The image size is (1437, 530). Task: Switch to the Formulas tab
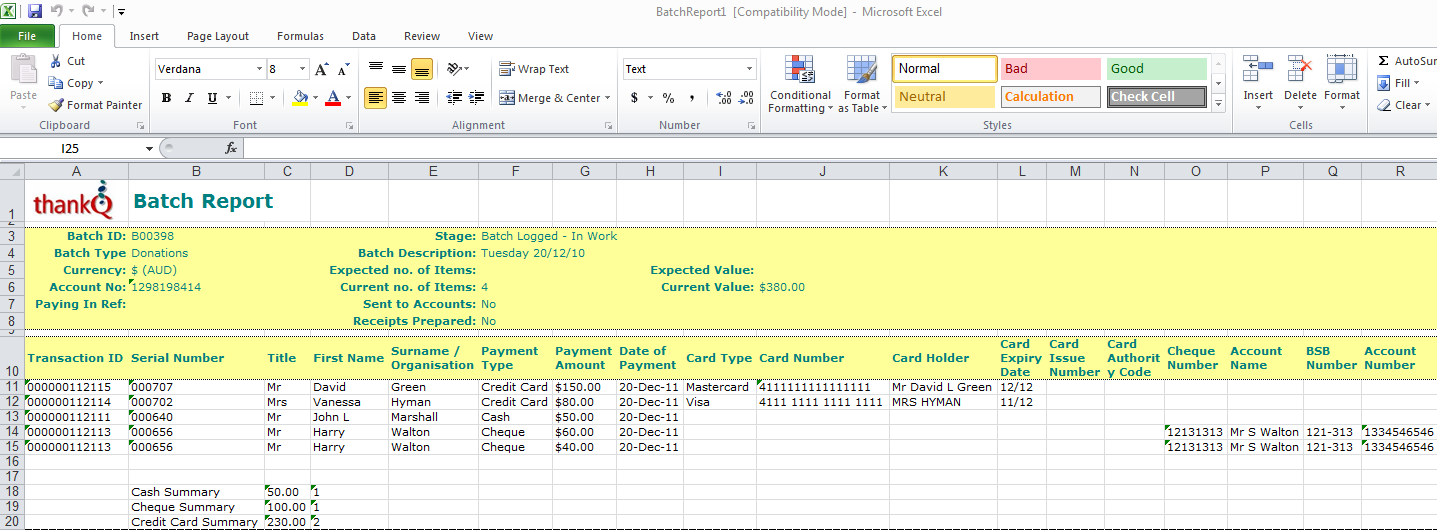pyautogui.click(x=300, y=36)
